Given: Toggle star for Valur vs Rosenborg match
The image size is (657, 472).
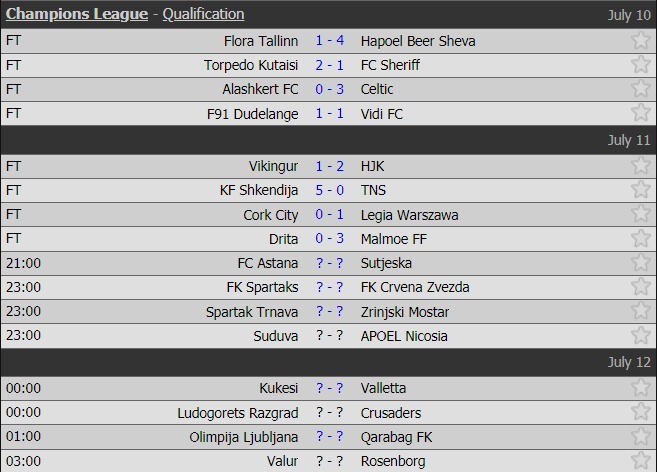Looking at the screenshot, I should point(641,461).
